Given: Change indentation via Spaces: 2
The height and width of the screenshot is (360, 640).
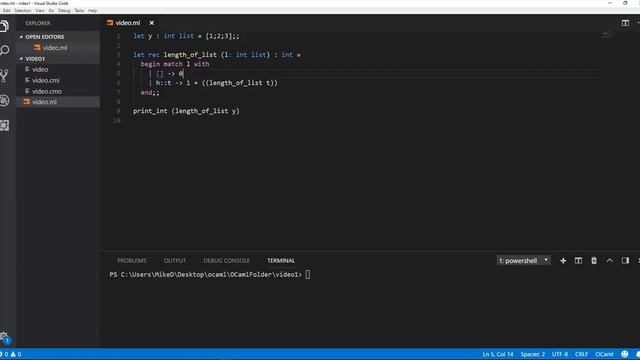Looking at the screenshot, I should pyautogui.click(x=532, y=354).
